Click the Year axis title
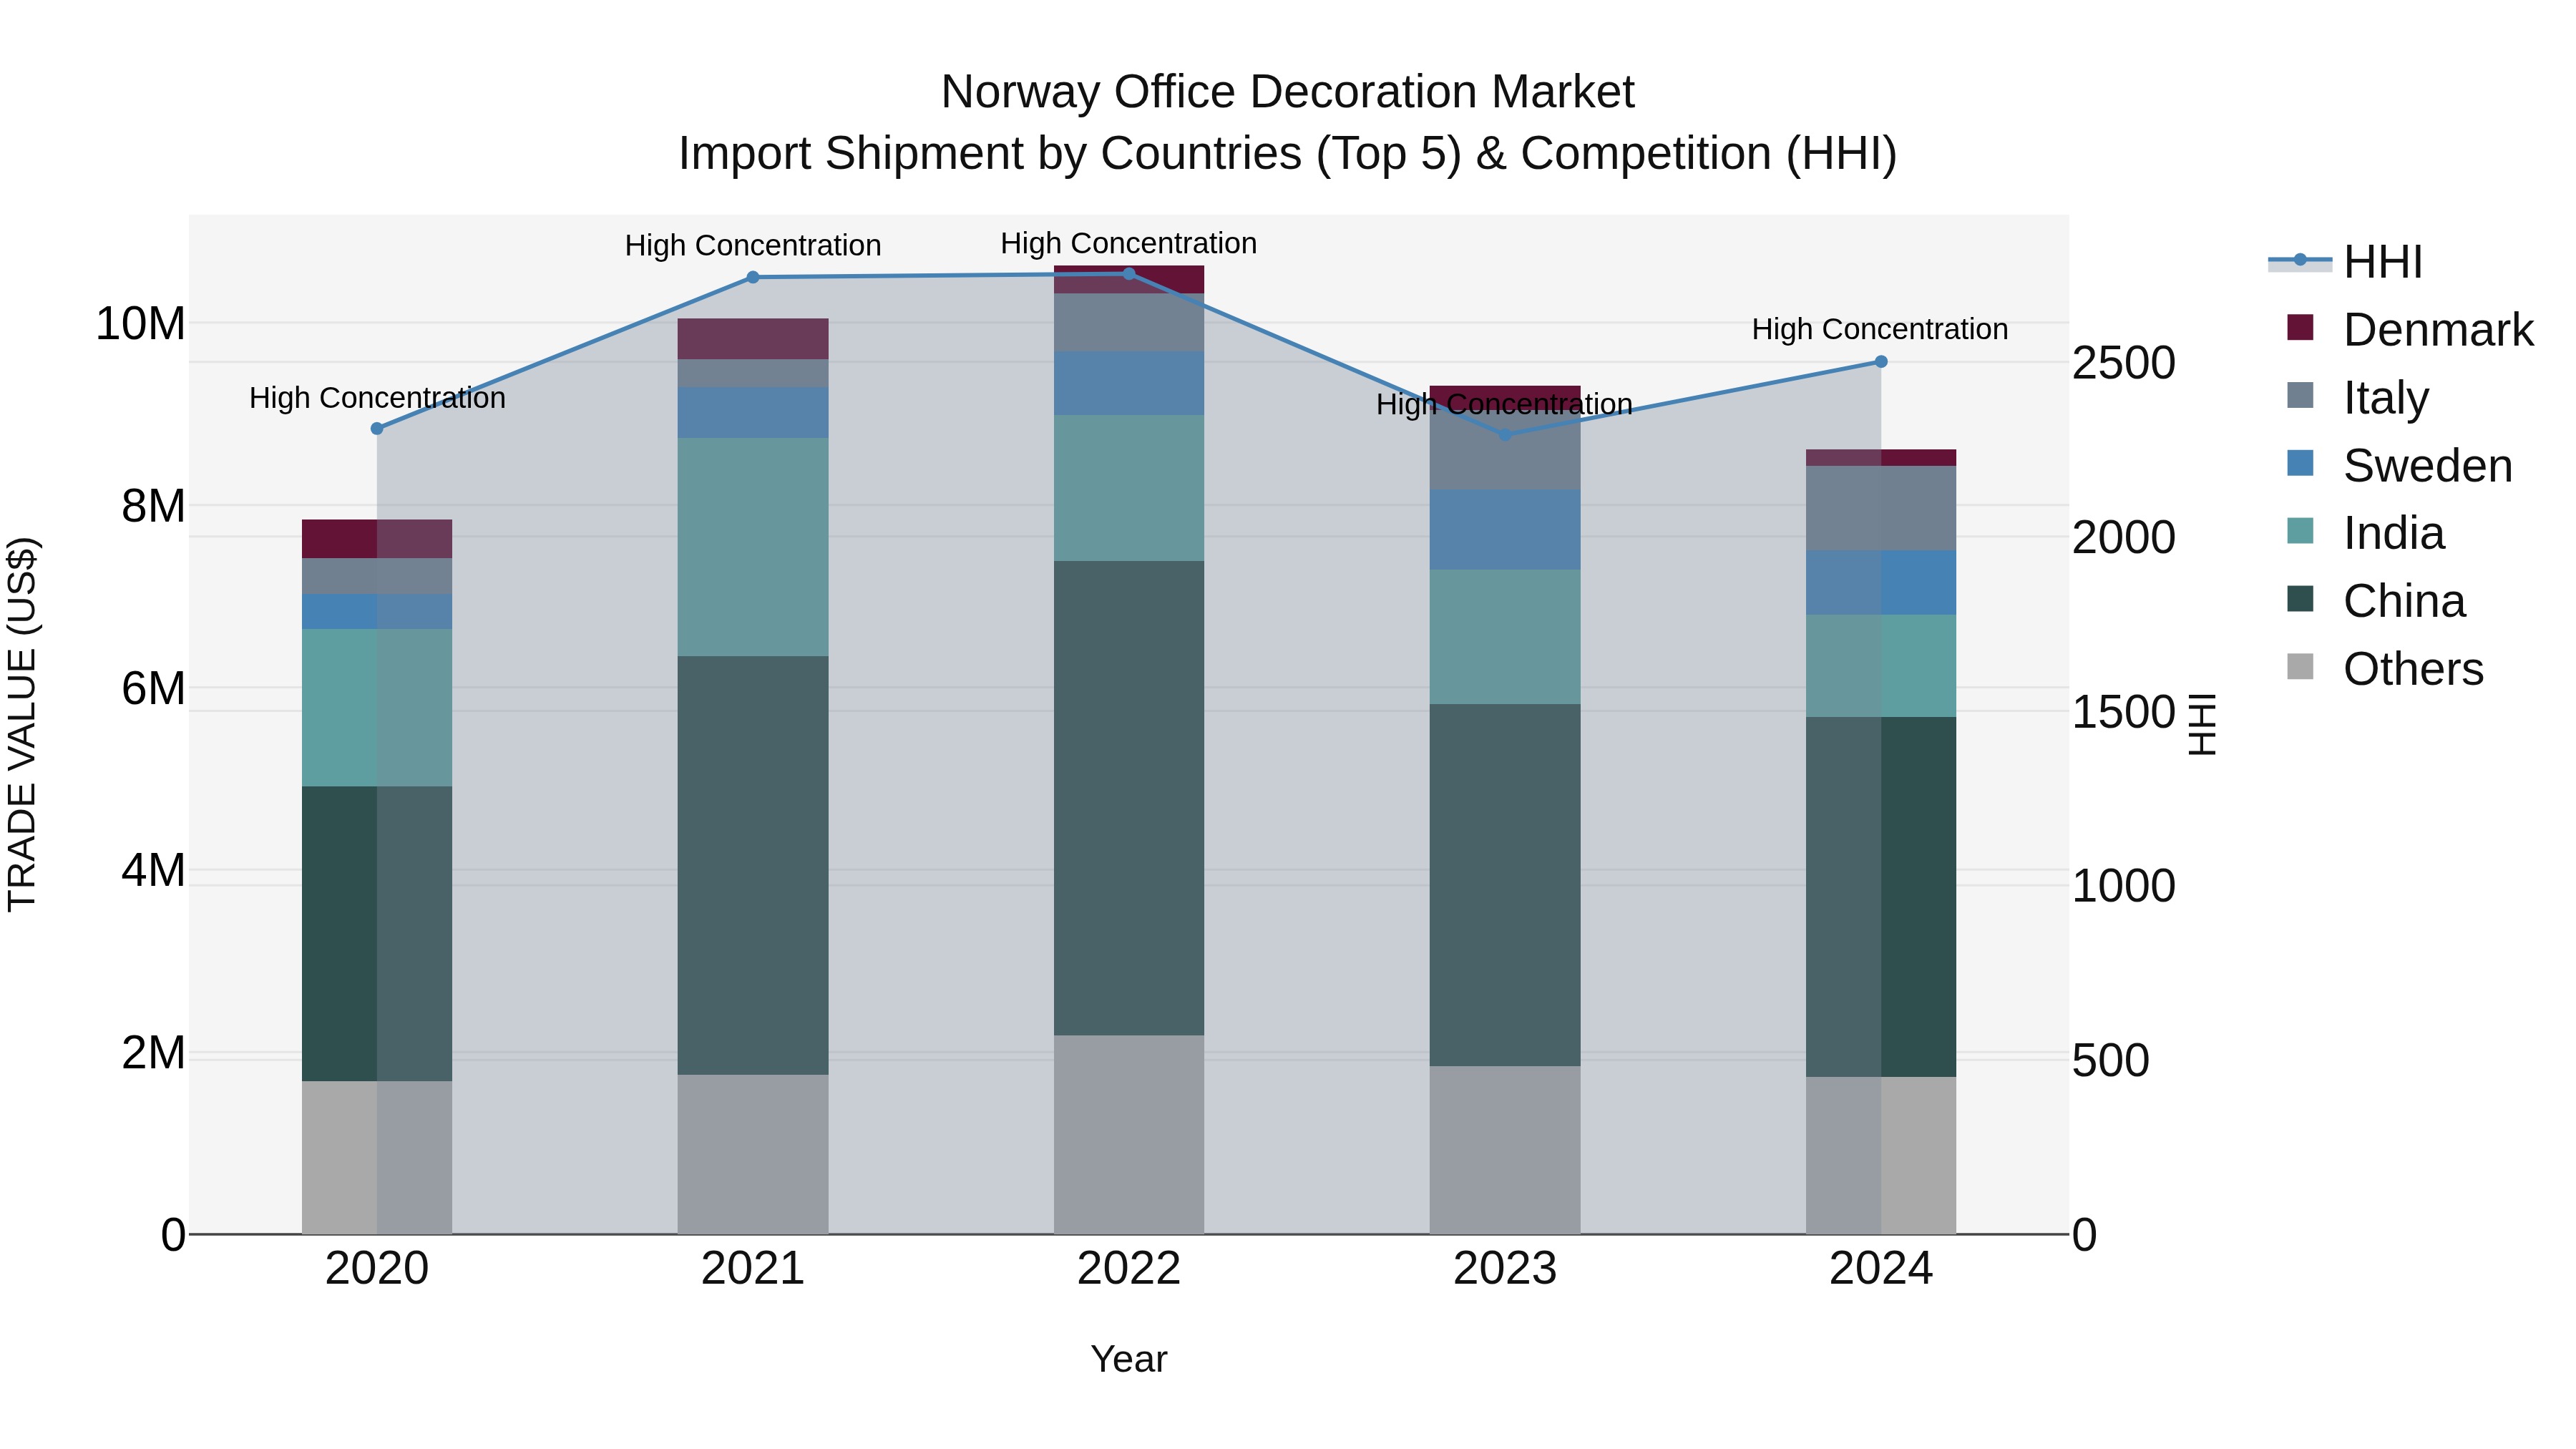 pos(1129,1360)
